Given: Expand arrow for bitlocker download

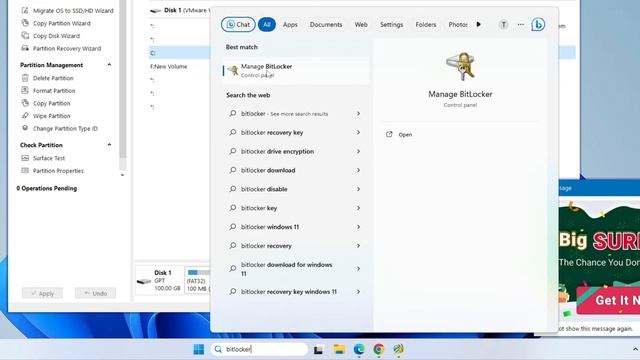Looking at the screenshot, I should click(358, 170).
